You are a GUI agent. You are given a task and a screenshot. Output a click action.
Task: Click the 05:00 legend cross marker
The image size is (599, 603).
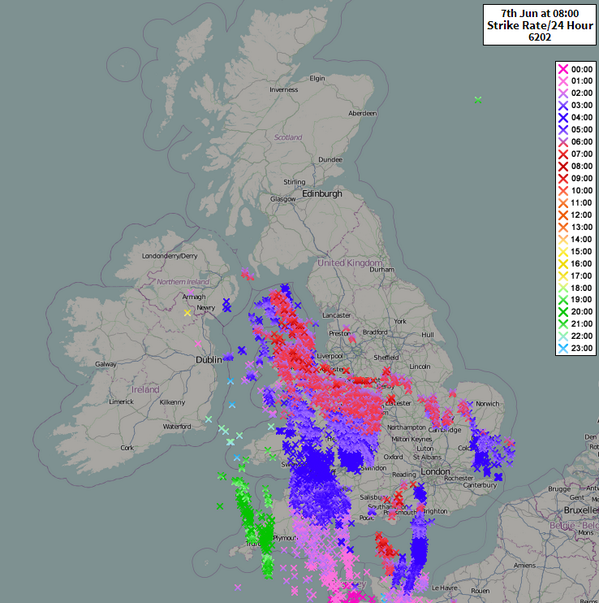pyautogui.click(x=563, y=130)
